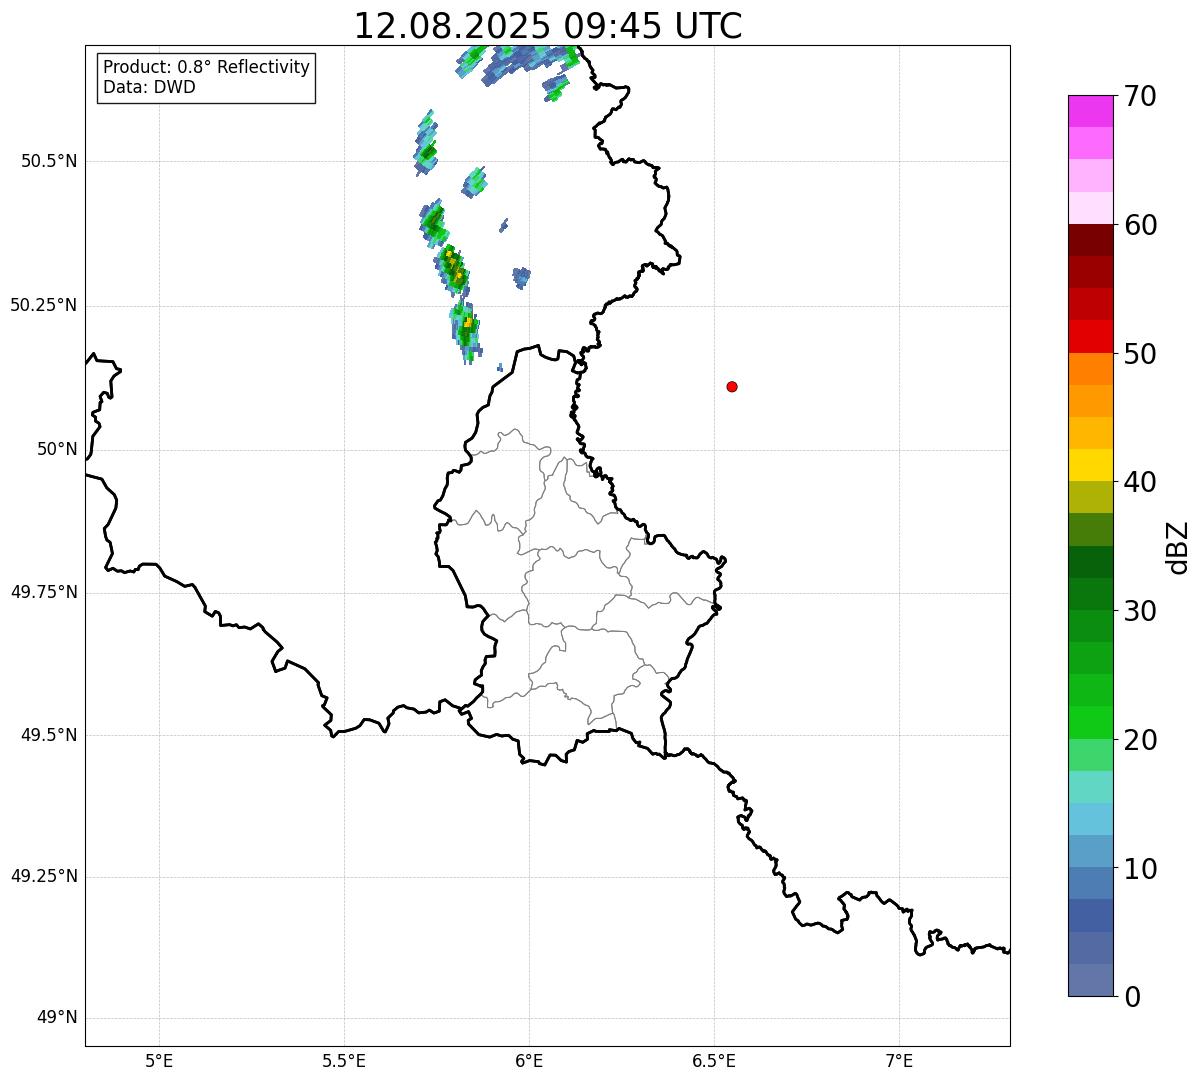
Task: Click the colorbar tick label "50"
Action: [x=1140, y=354]
